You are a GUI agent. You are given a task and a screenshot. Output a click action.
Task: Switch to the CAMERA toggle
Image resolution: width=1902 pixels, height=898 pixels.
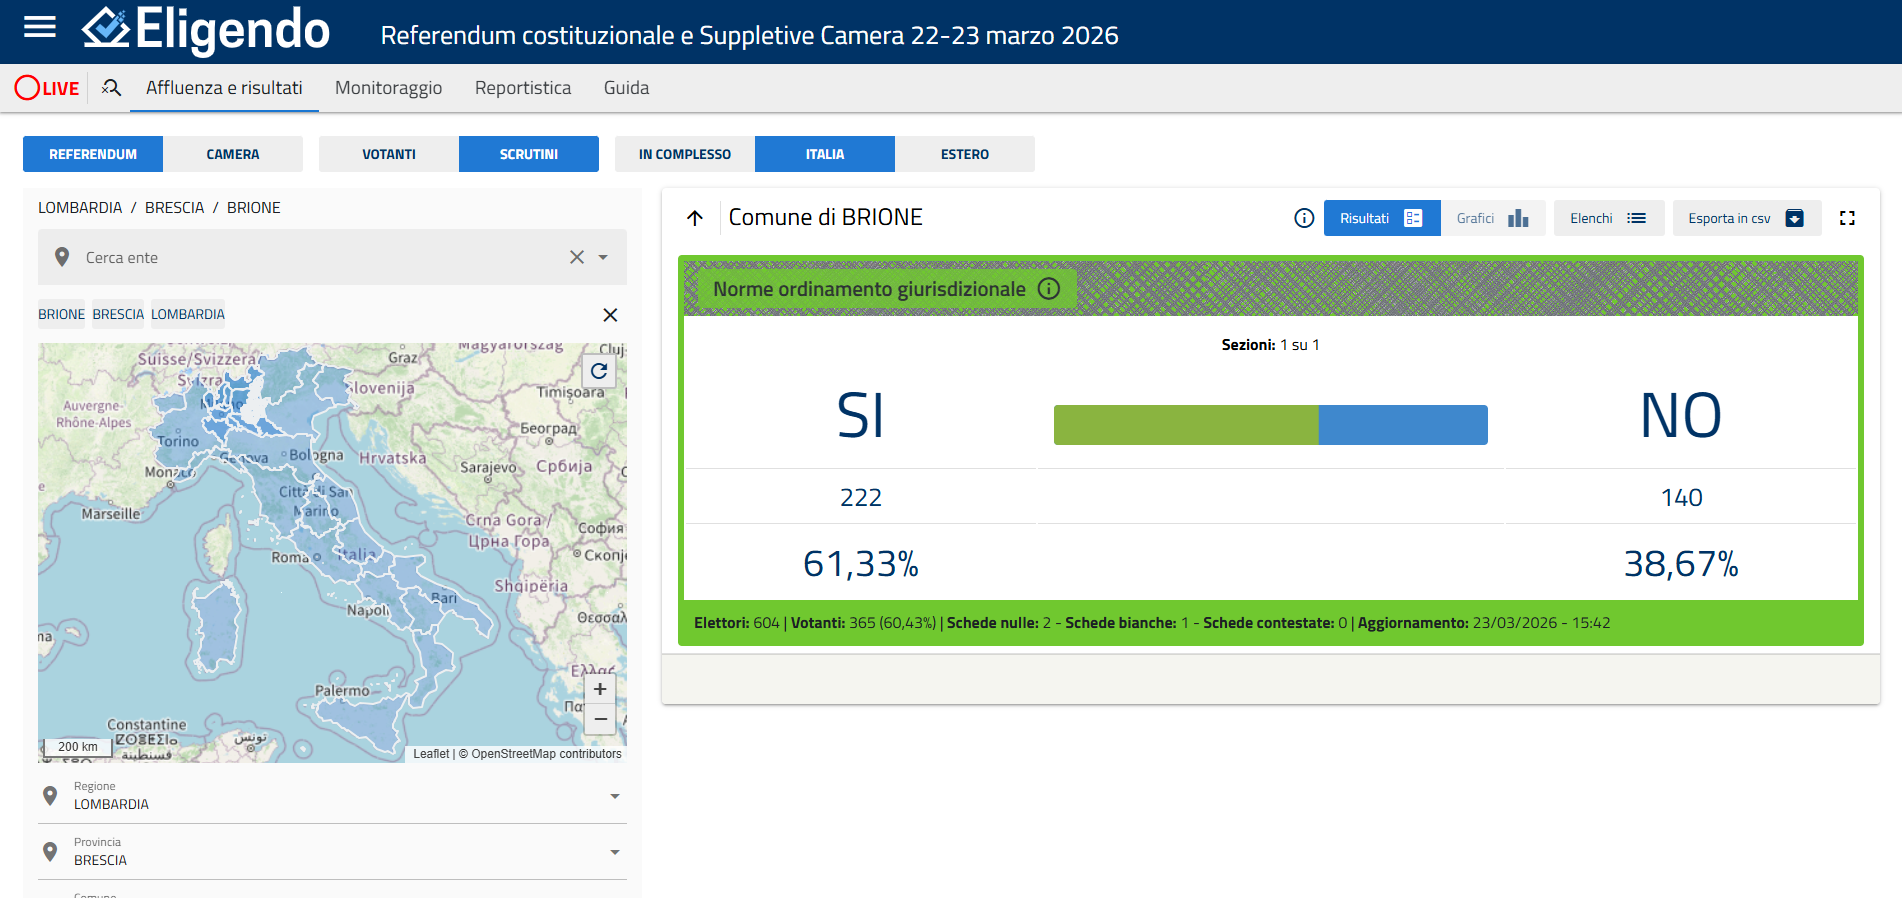pyautogui.click(x=233, y=154)
